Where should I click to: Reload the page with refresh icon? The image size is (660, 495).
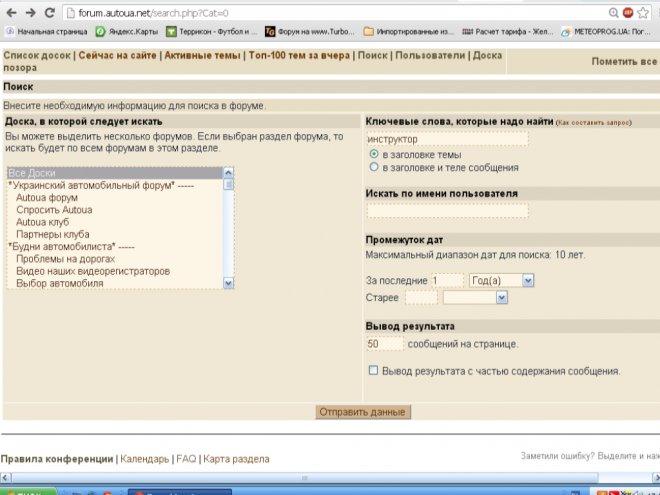(x=47, y=12)
